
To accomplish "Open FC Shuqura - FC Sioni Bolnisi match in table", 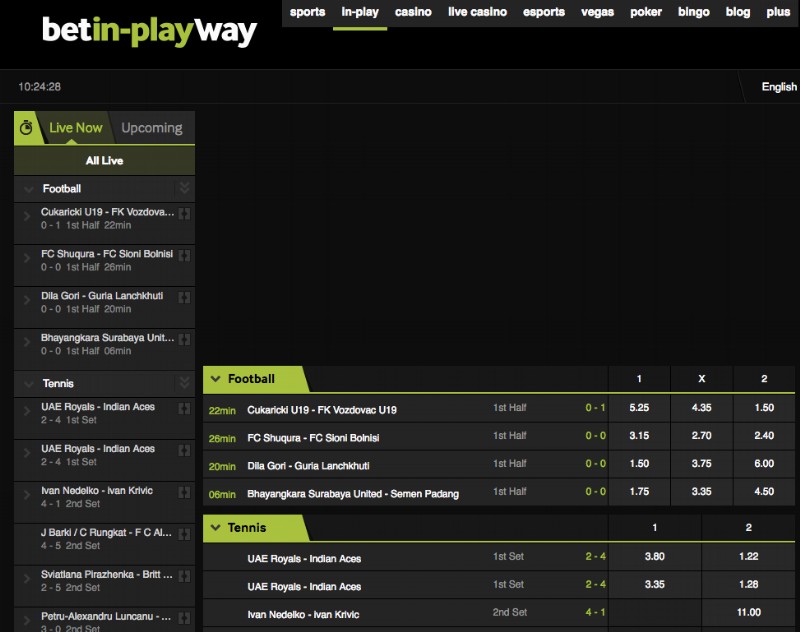I will [313, 438].
